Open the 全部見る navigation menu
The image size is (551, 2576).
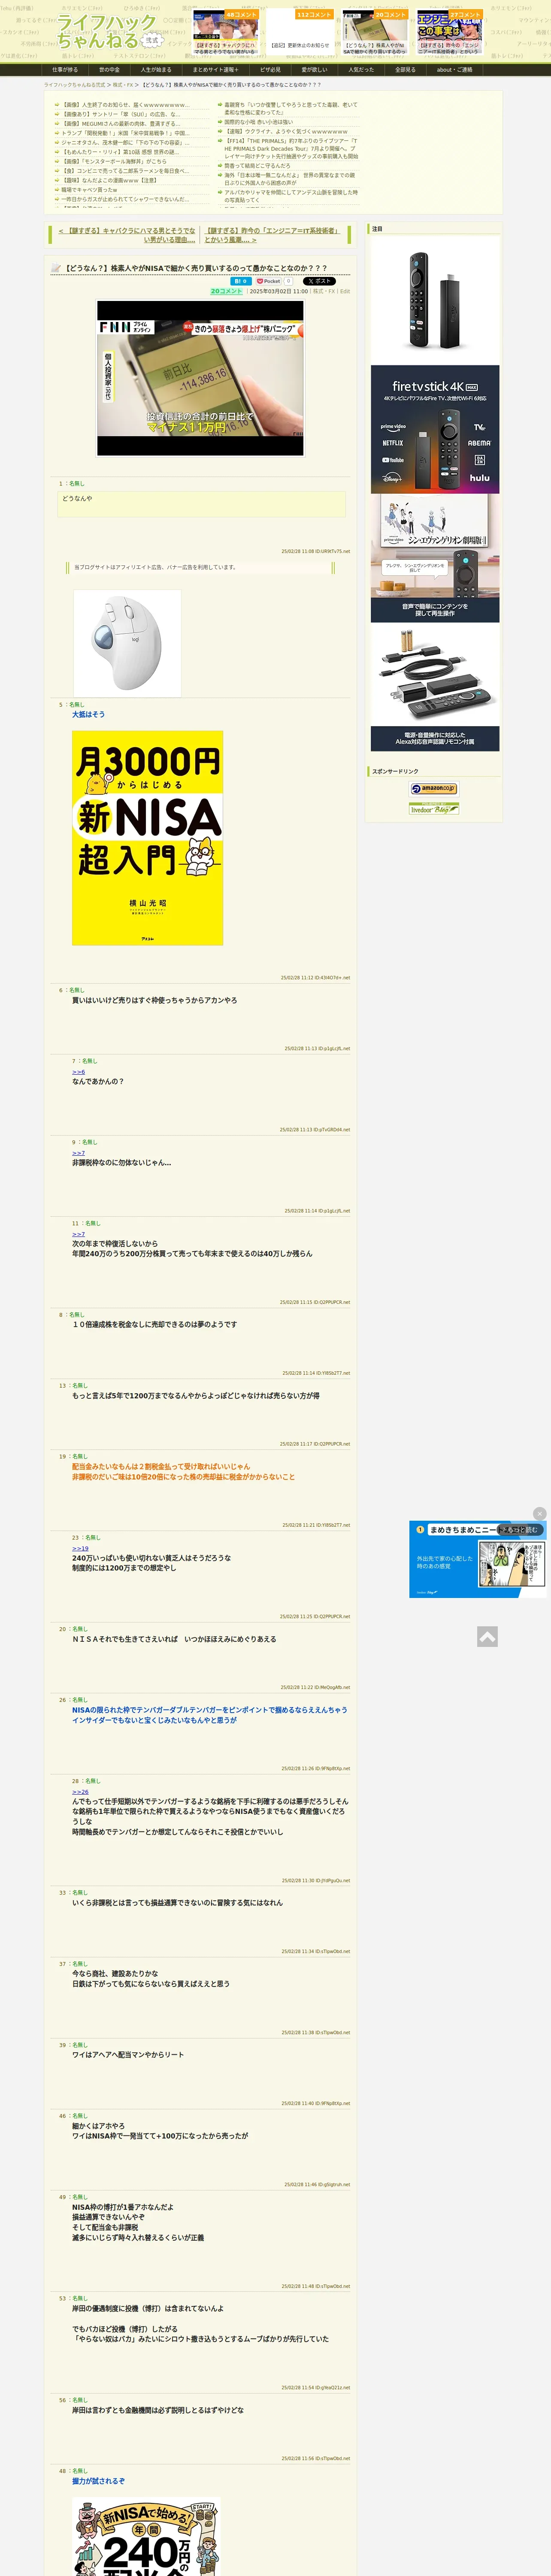[x=405, y=70]
